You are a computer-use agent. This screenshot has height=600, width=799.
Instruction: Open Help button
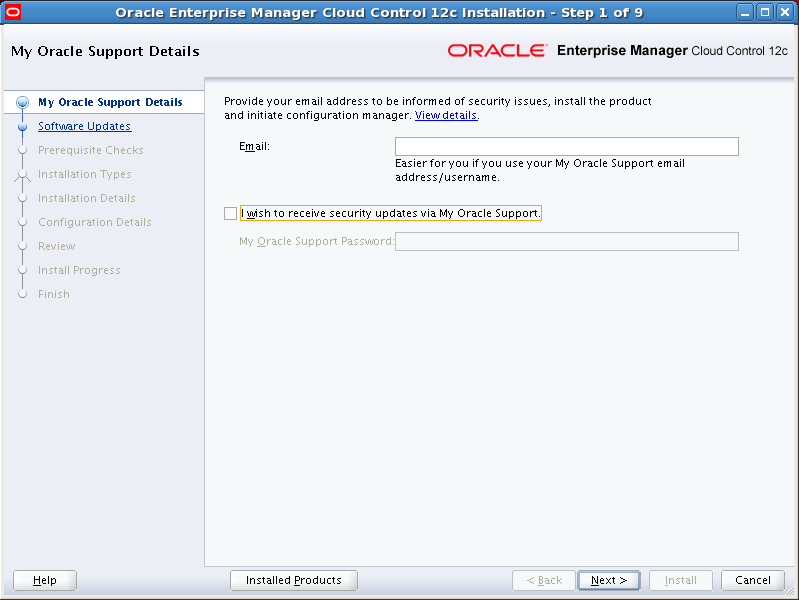45,580
